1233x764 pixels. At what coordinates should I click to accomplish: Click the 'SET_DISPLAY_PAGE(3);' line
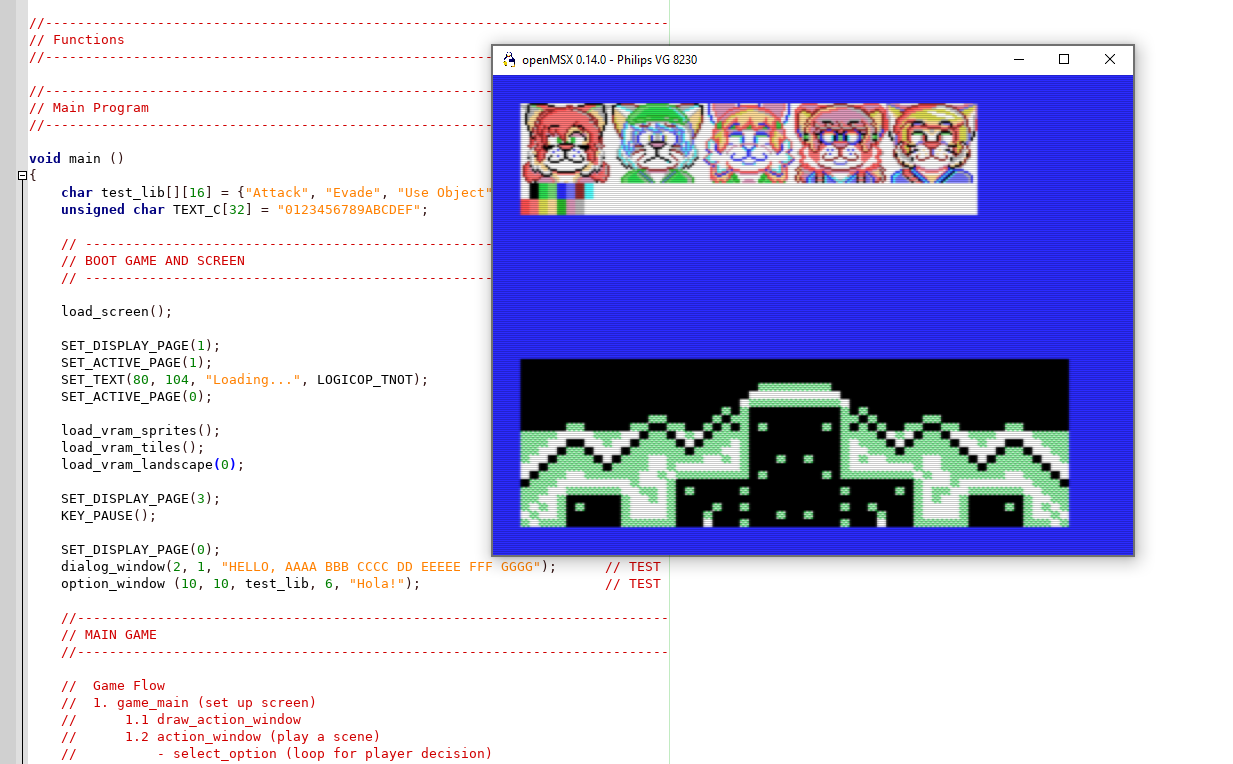[x=141, y=498]
